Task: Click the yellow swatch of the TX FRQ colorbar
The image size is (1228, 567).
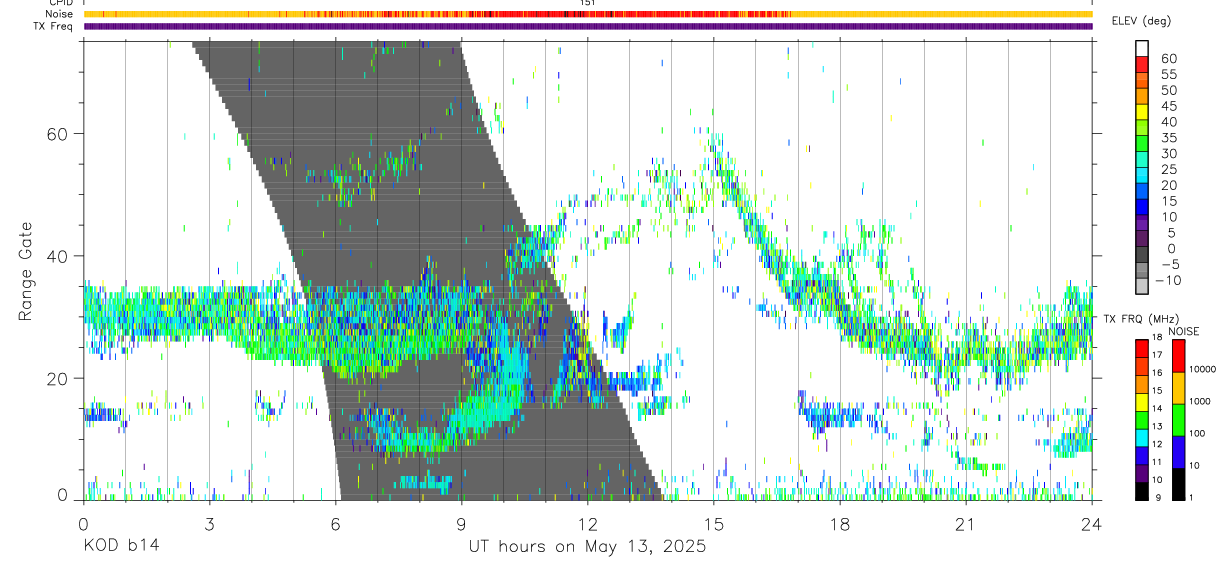Action: coord(1142,402)
